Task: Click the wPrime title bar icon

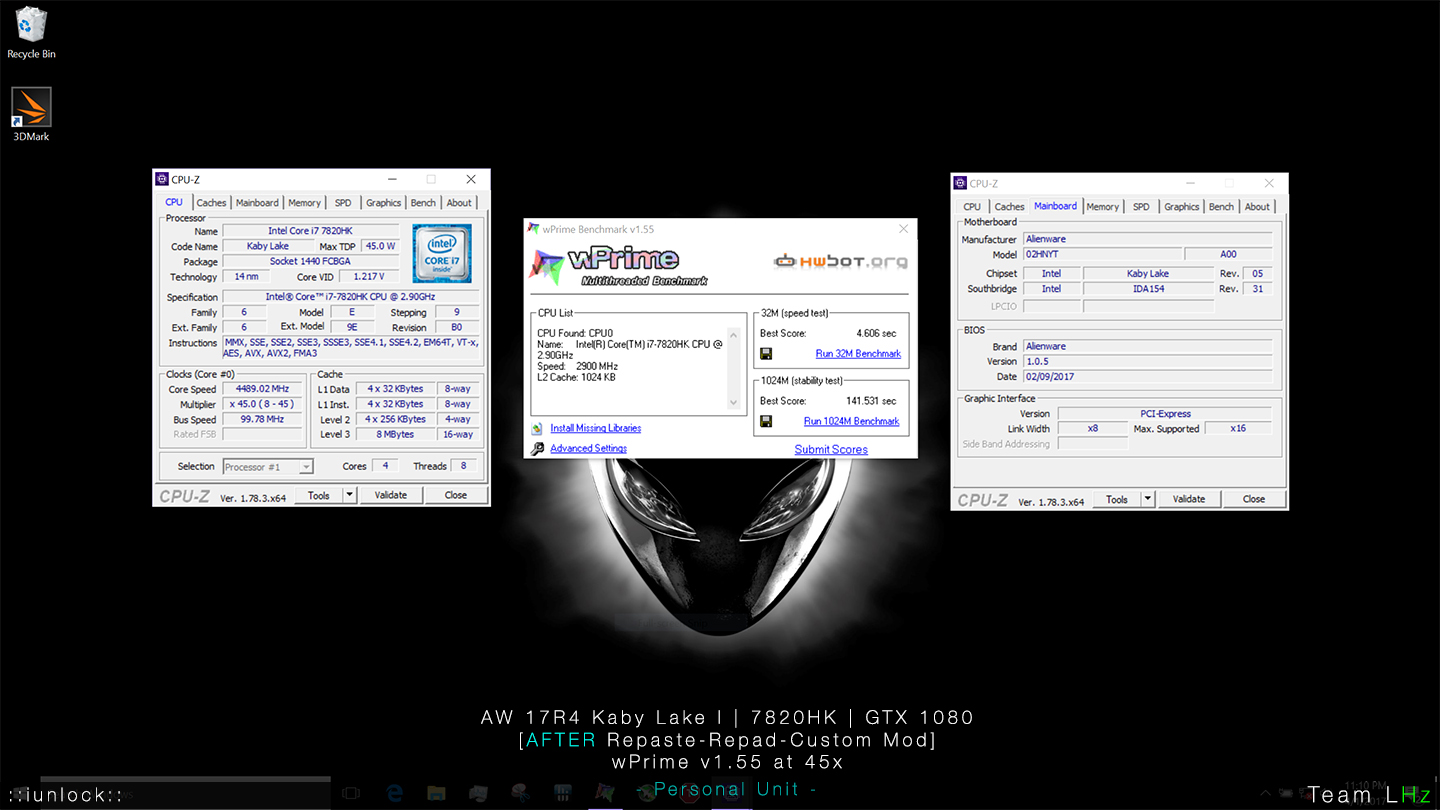Action: pos(533,229)
